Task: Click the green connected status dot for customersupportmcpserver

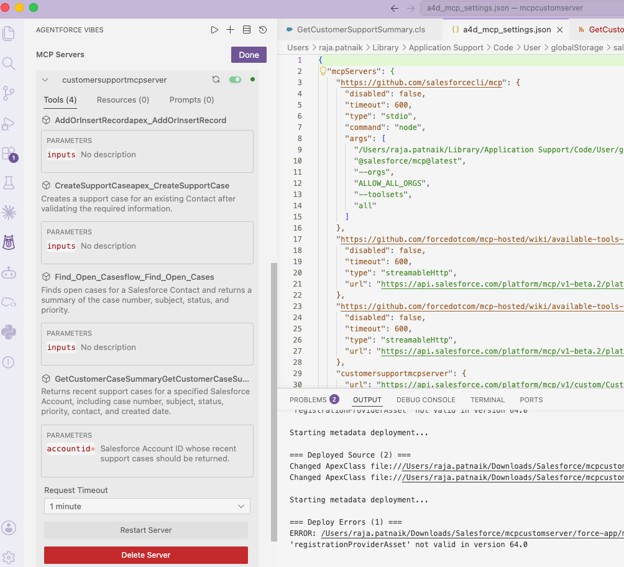Action: pyautogui.click(x=252, y=80)
